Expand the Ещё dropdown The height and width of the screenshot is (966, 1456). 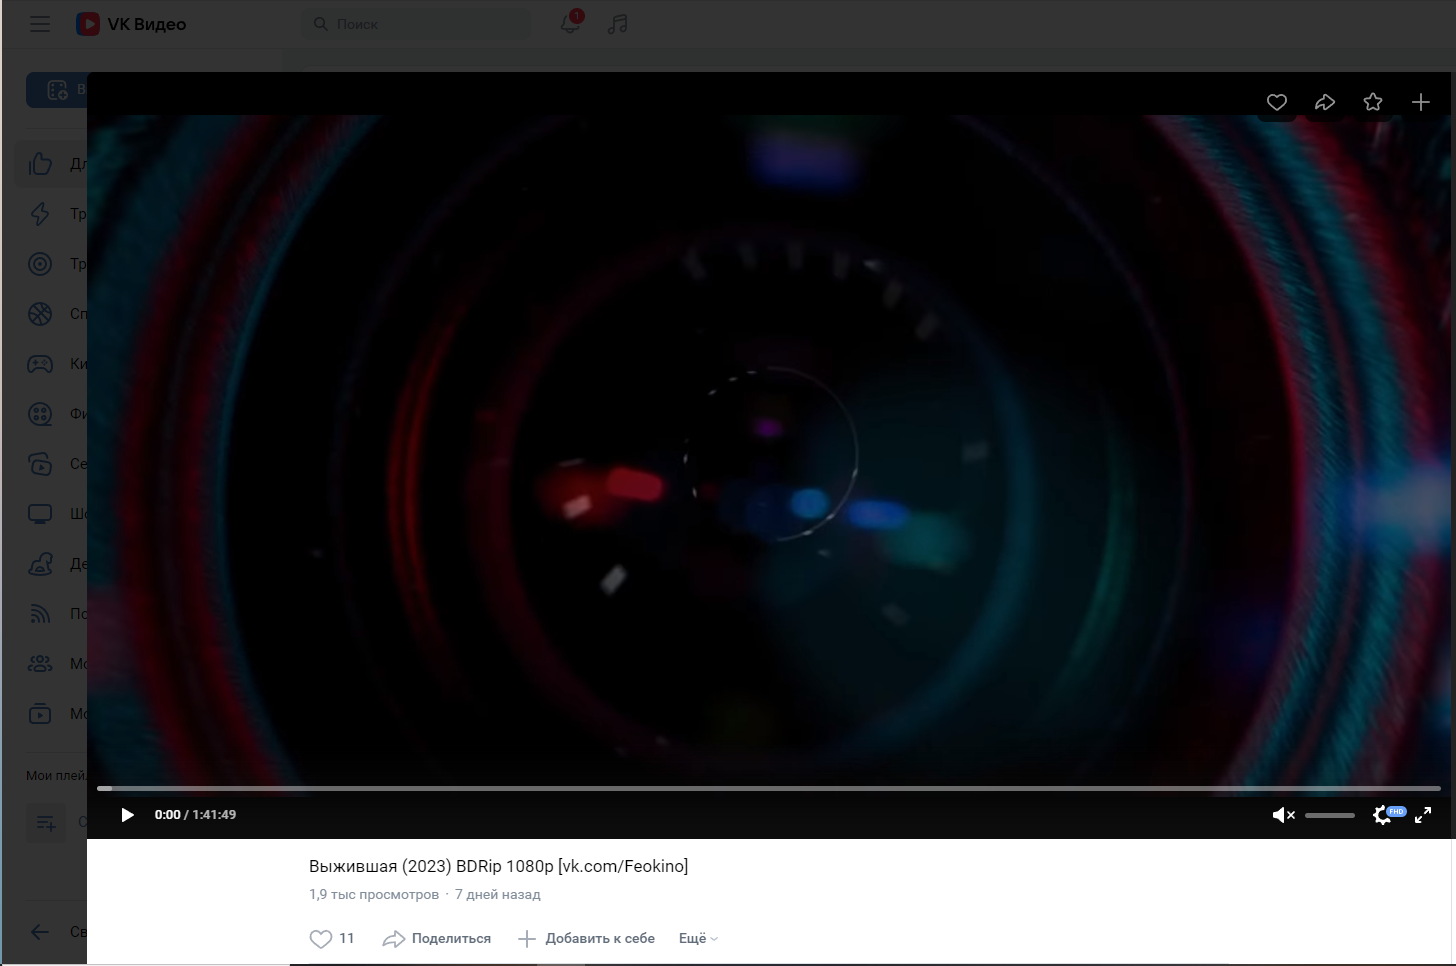click(698, 938)
